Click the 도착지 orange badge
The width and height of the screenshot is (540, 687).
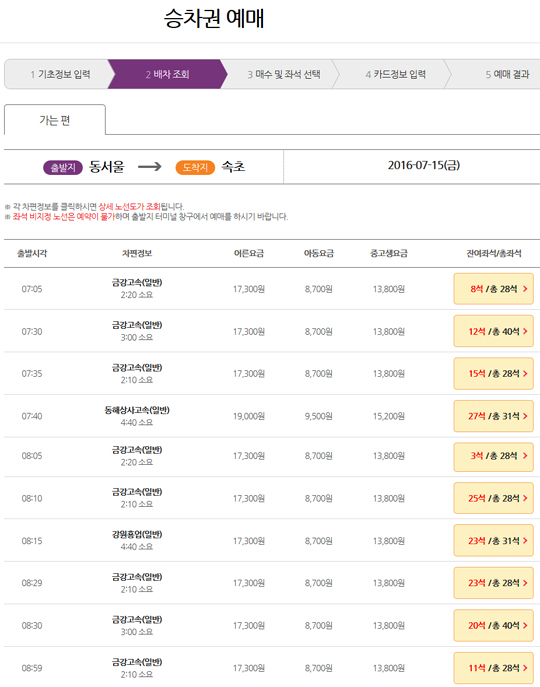195,167
